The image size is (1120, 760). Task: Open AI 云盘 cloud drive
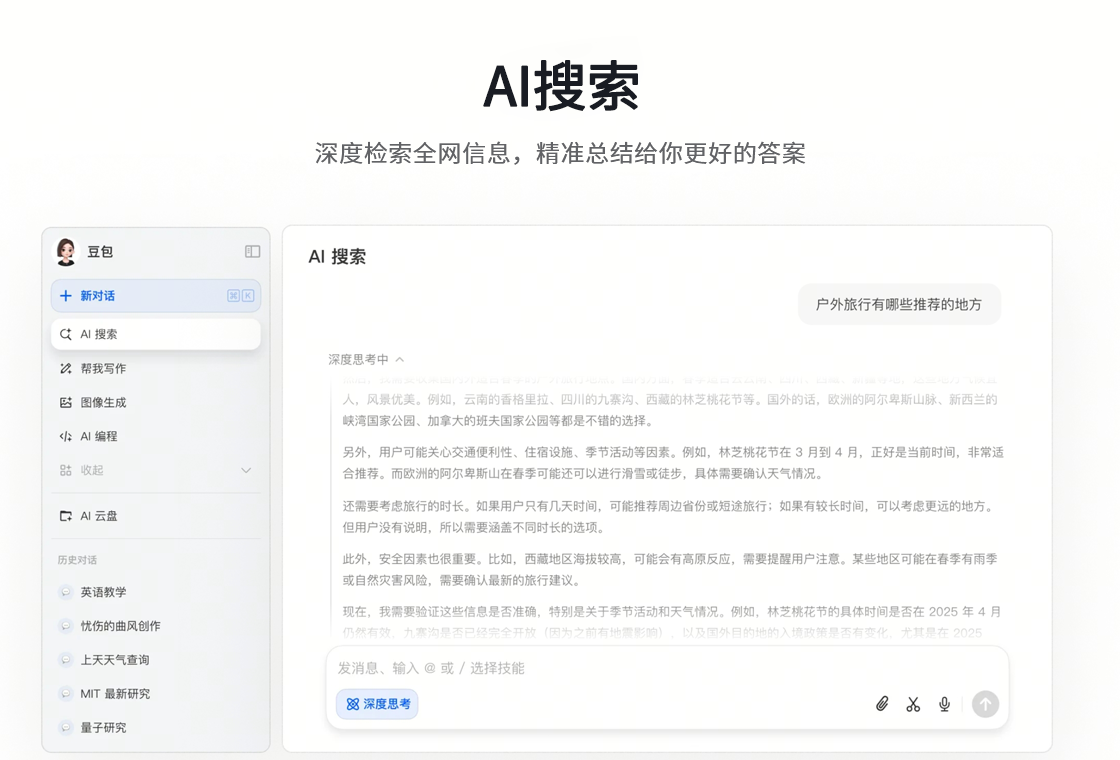[x=99, y=516]
